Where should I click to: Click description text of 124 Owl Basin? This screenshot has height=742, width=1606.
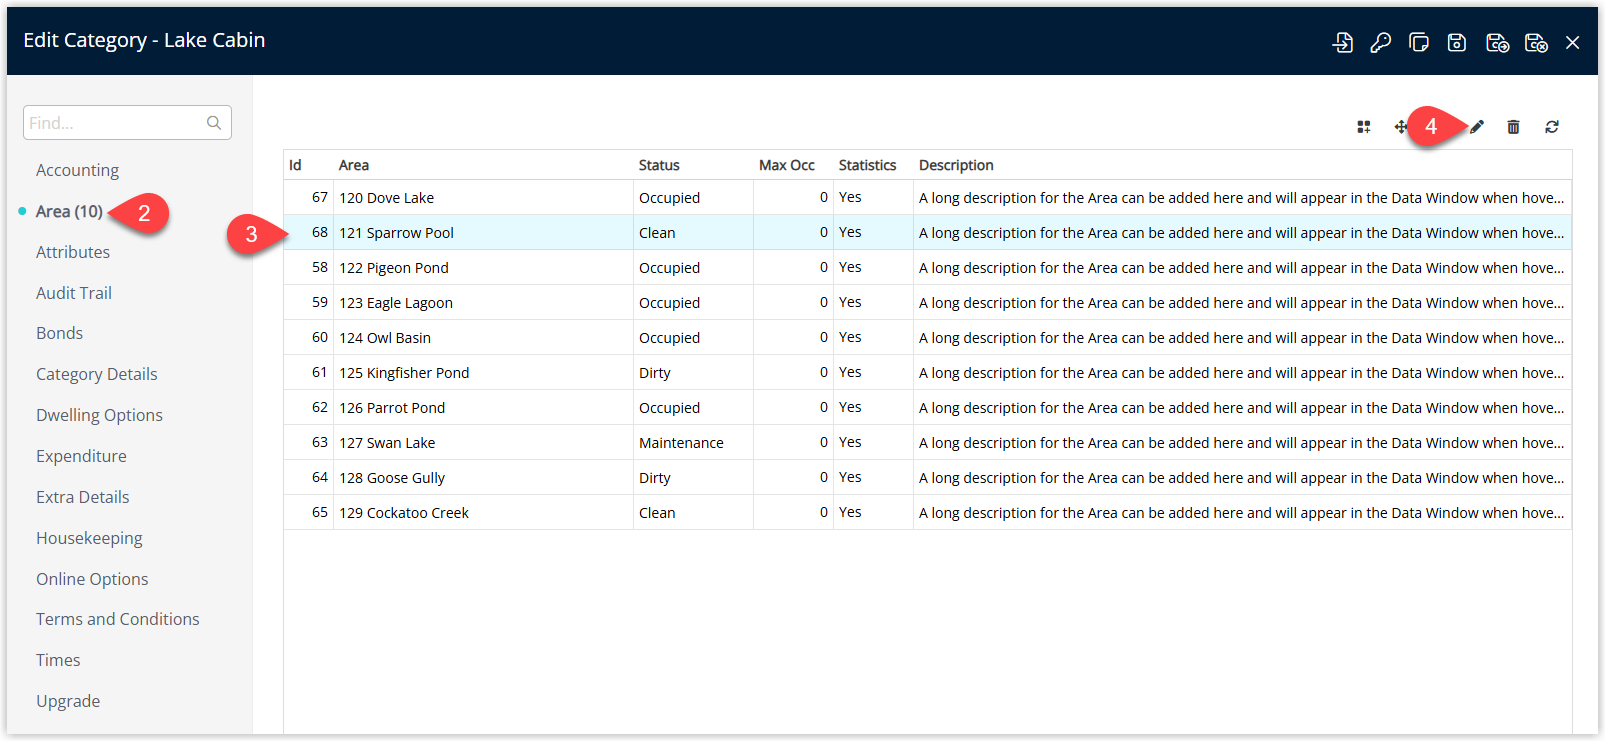1242,338
